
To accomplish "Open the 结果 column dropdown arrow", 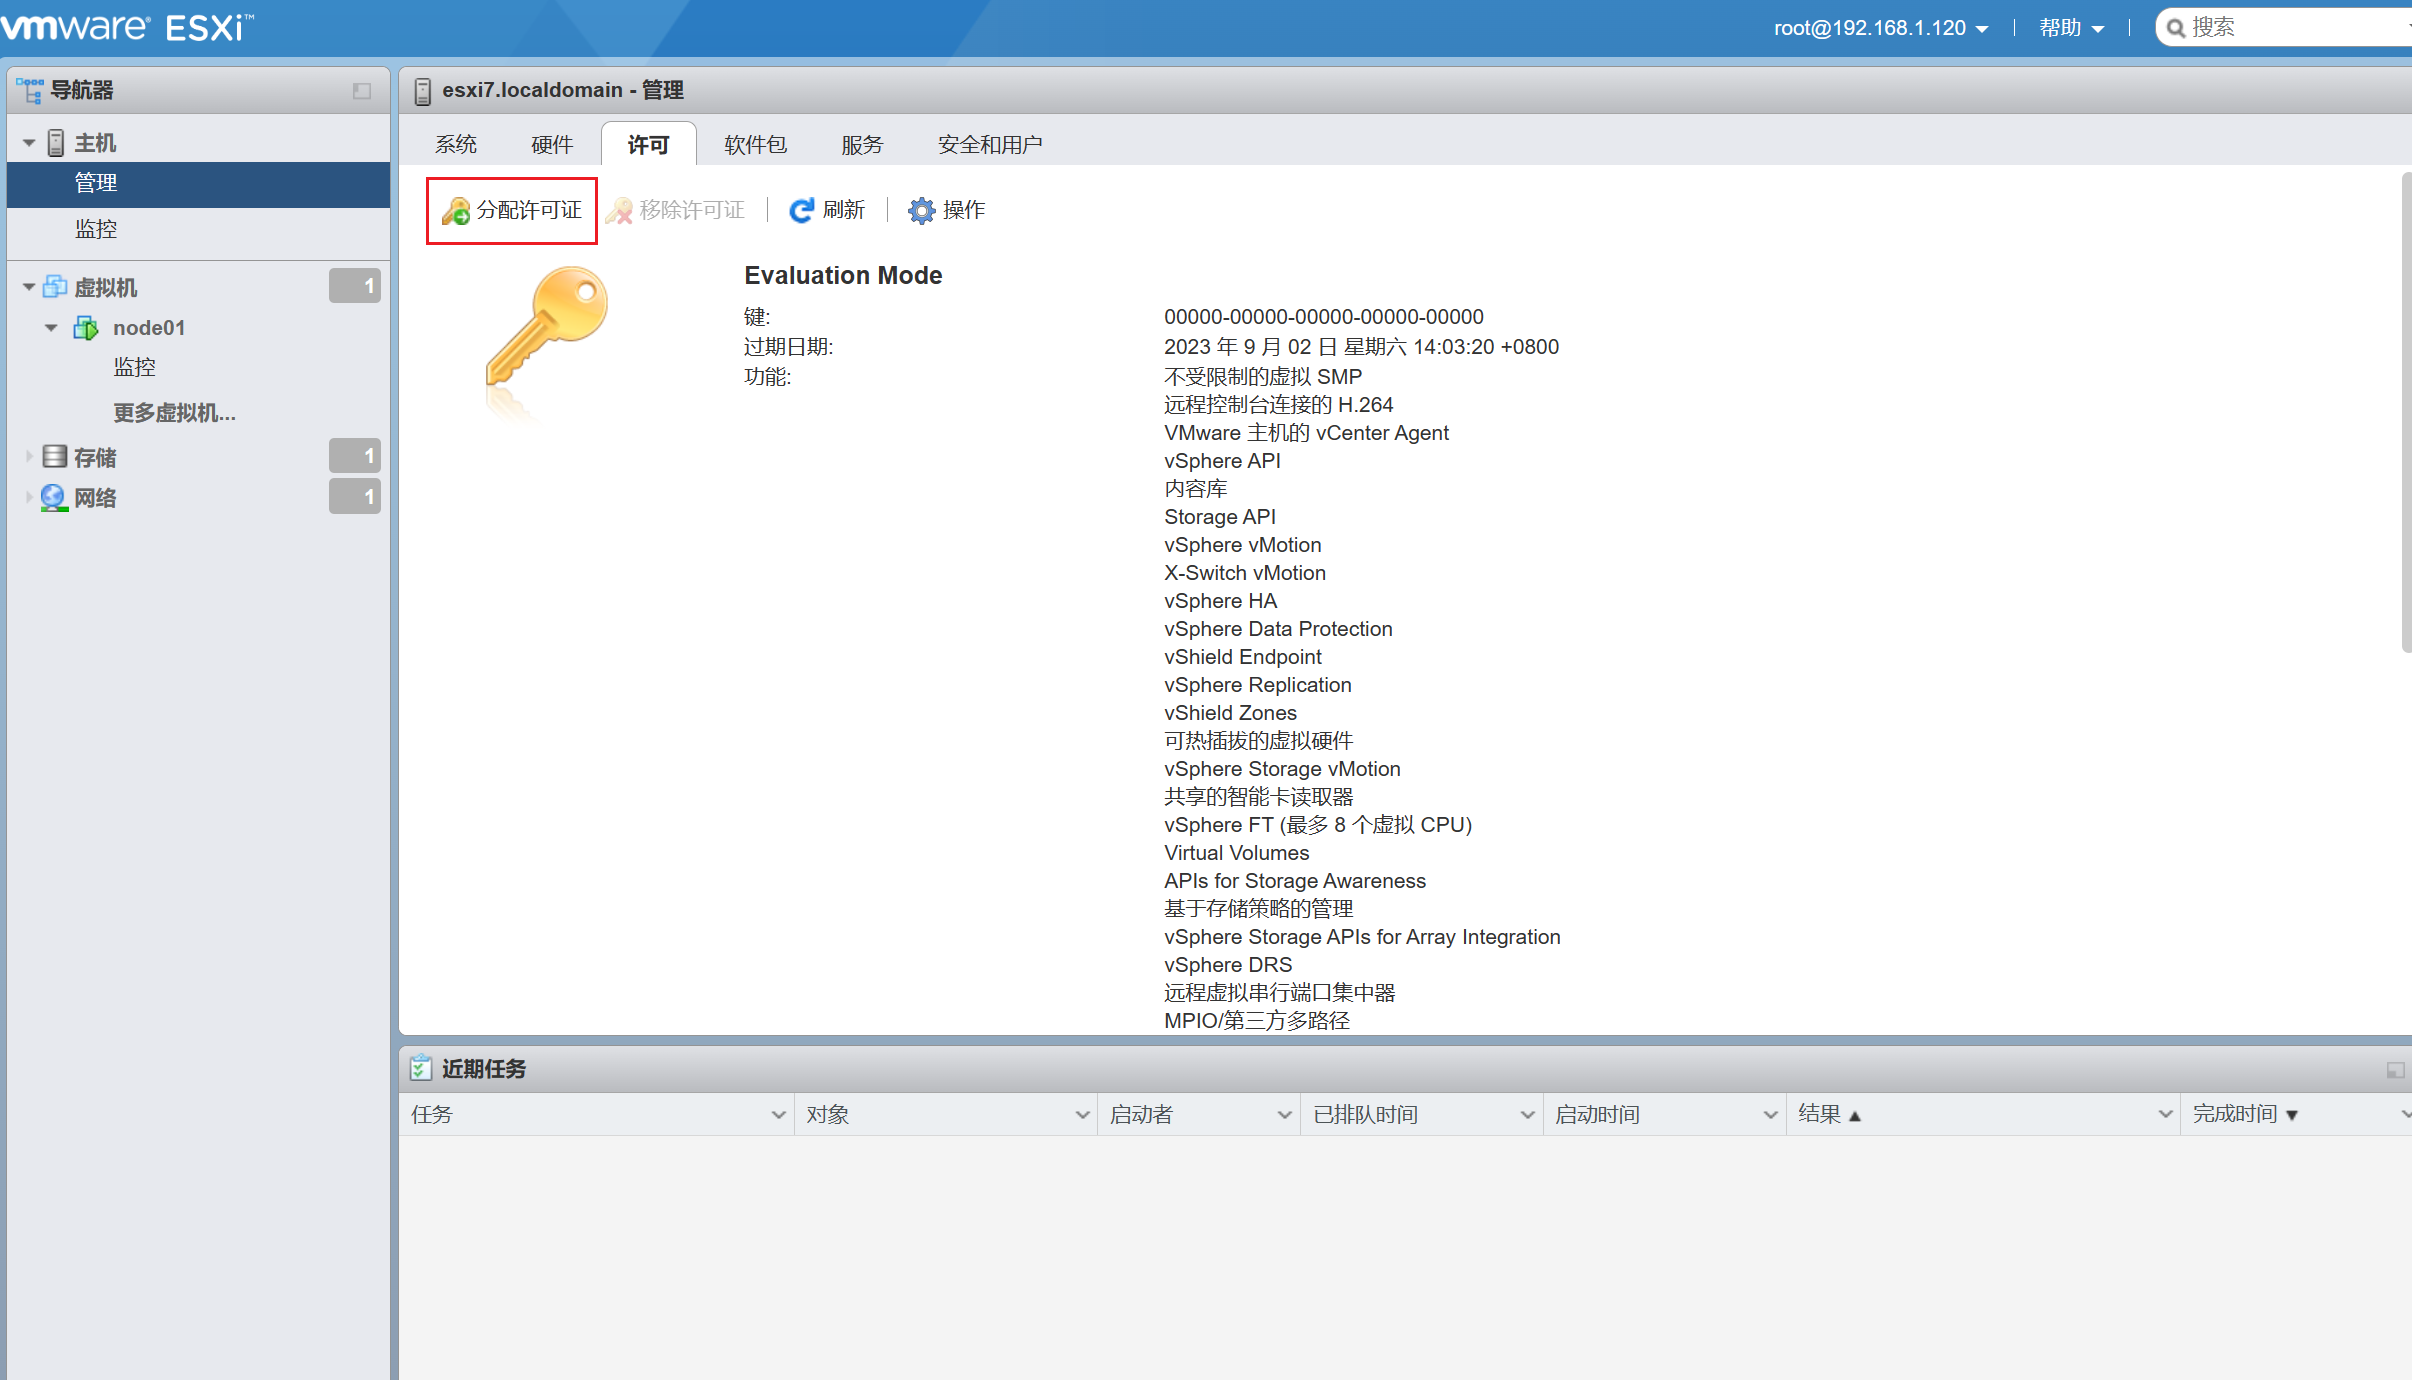I will click(x=2165, y=1114).
